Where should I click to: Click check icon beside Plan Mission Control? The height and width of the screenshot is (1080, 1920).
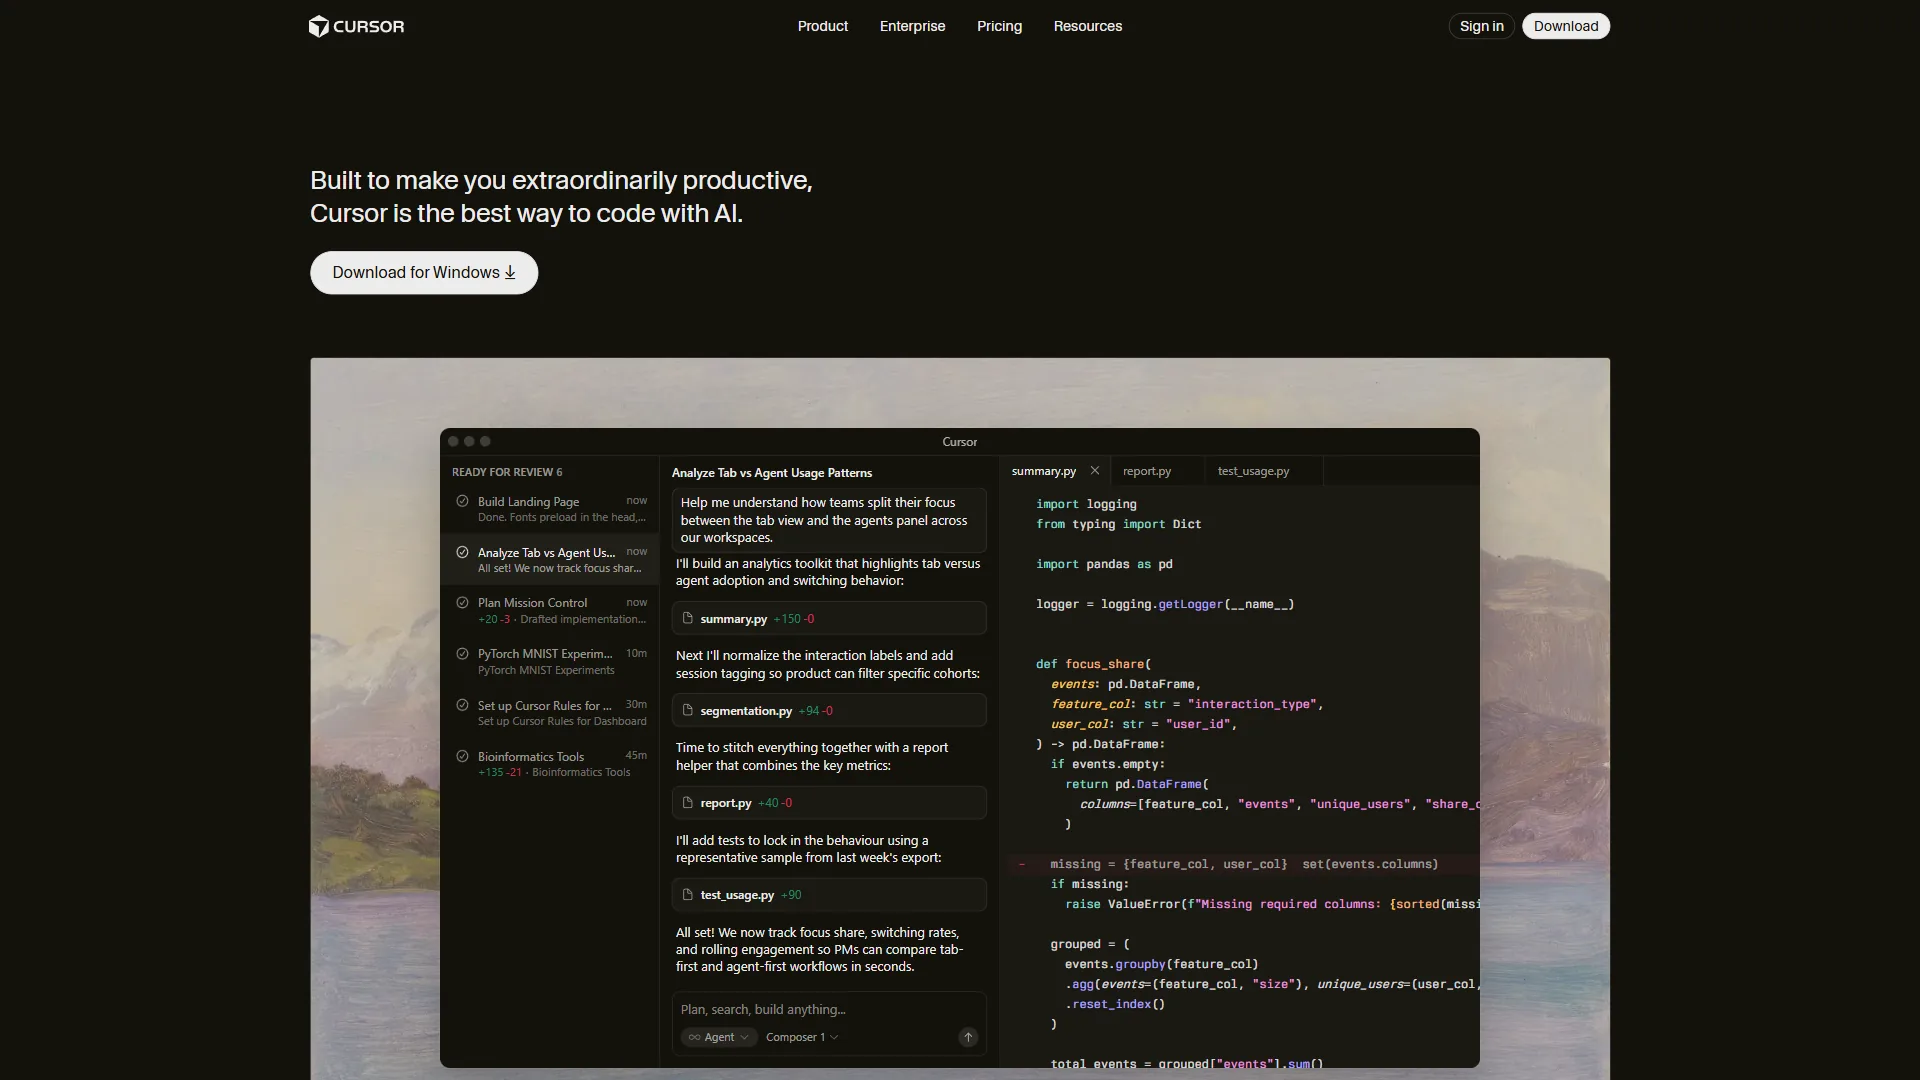click(462, 602)
